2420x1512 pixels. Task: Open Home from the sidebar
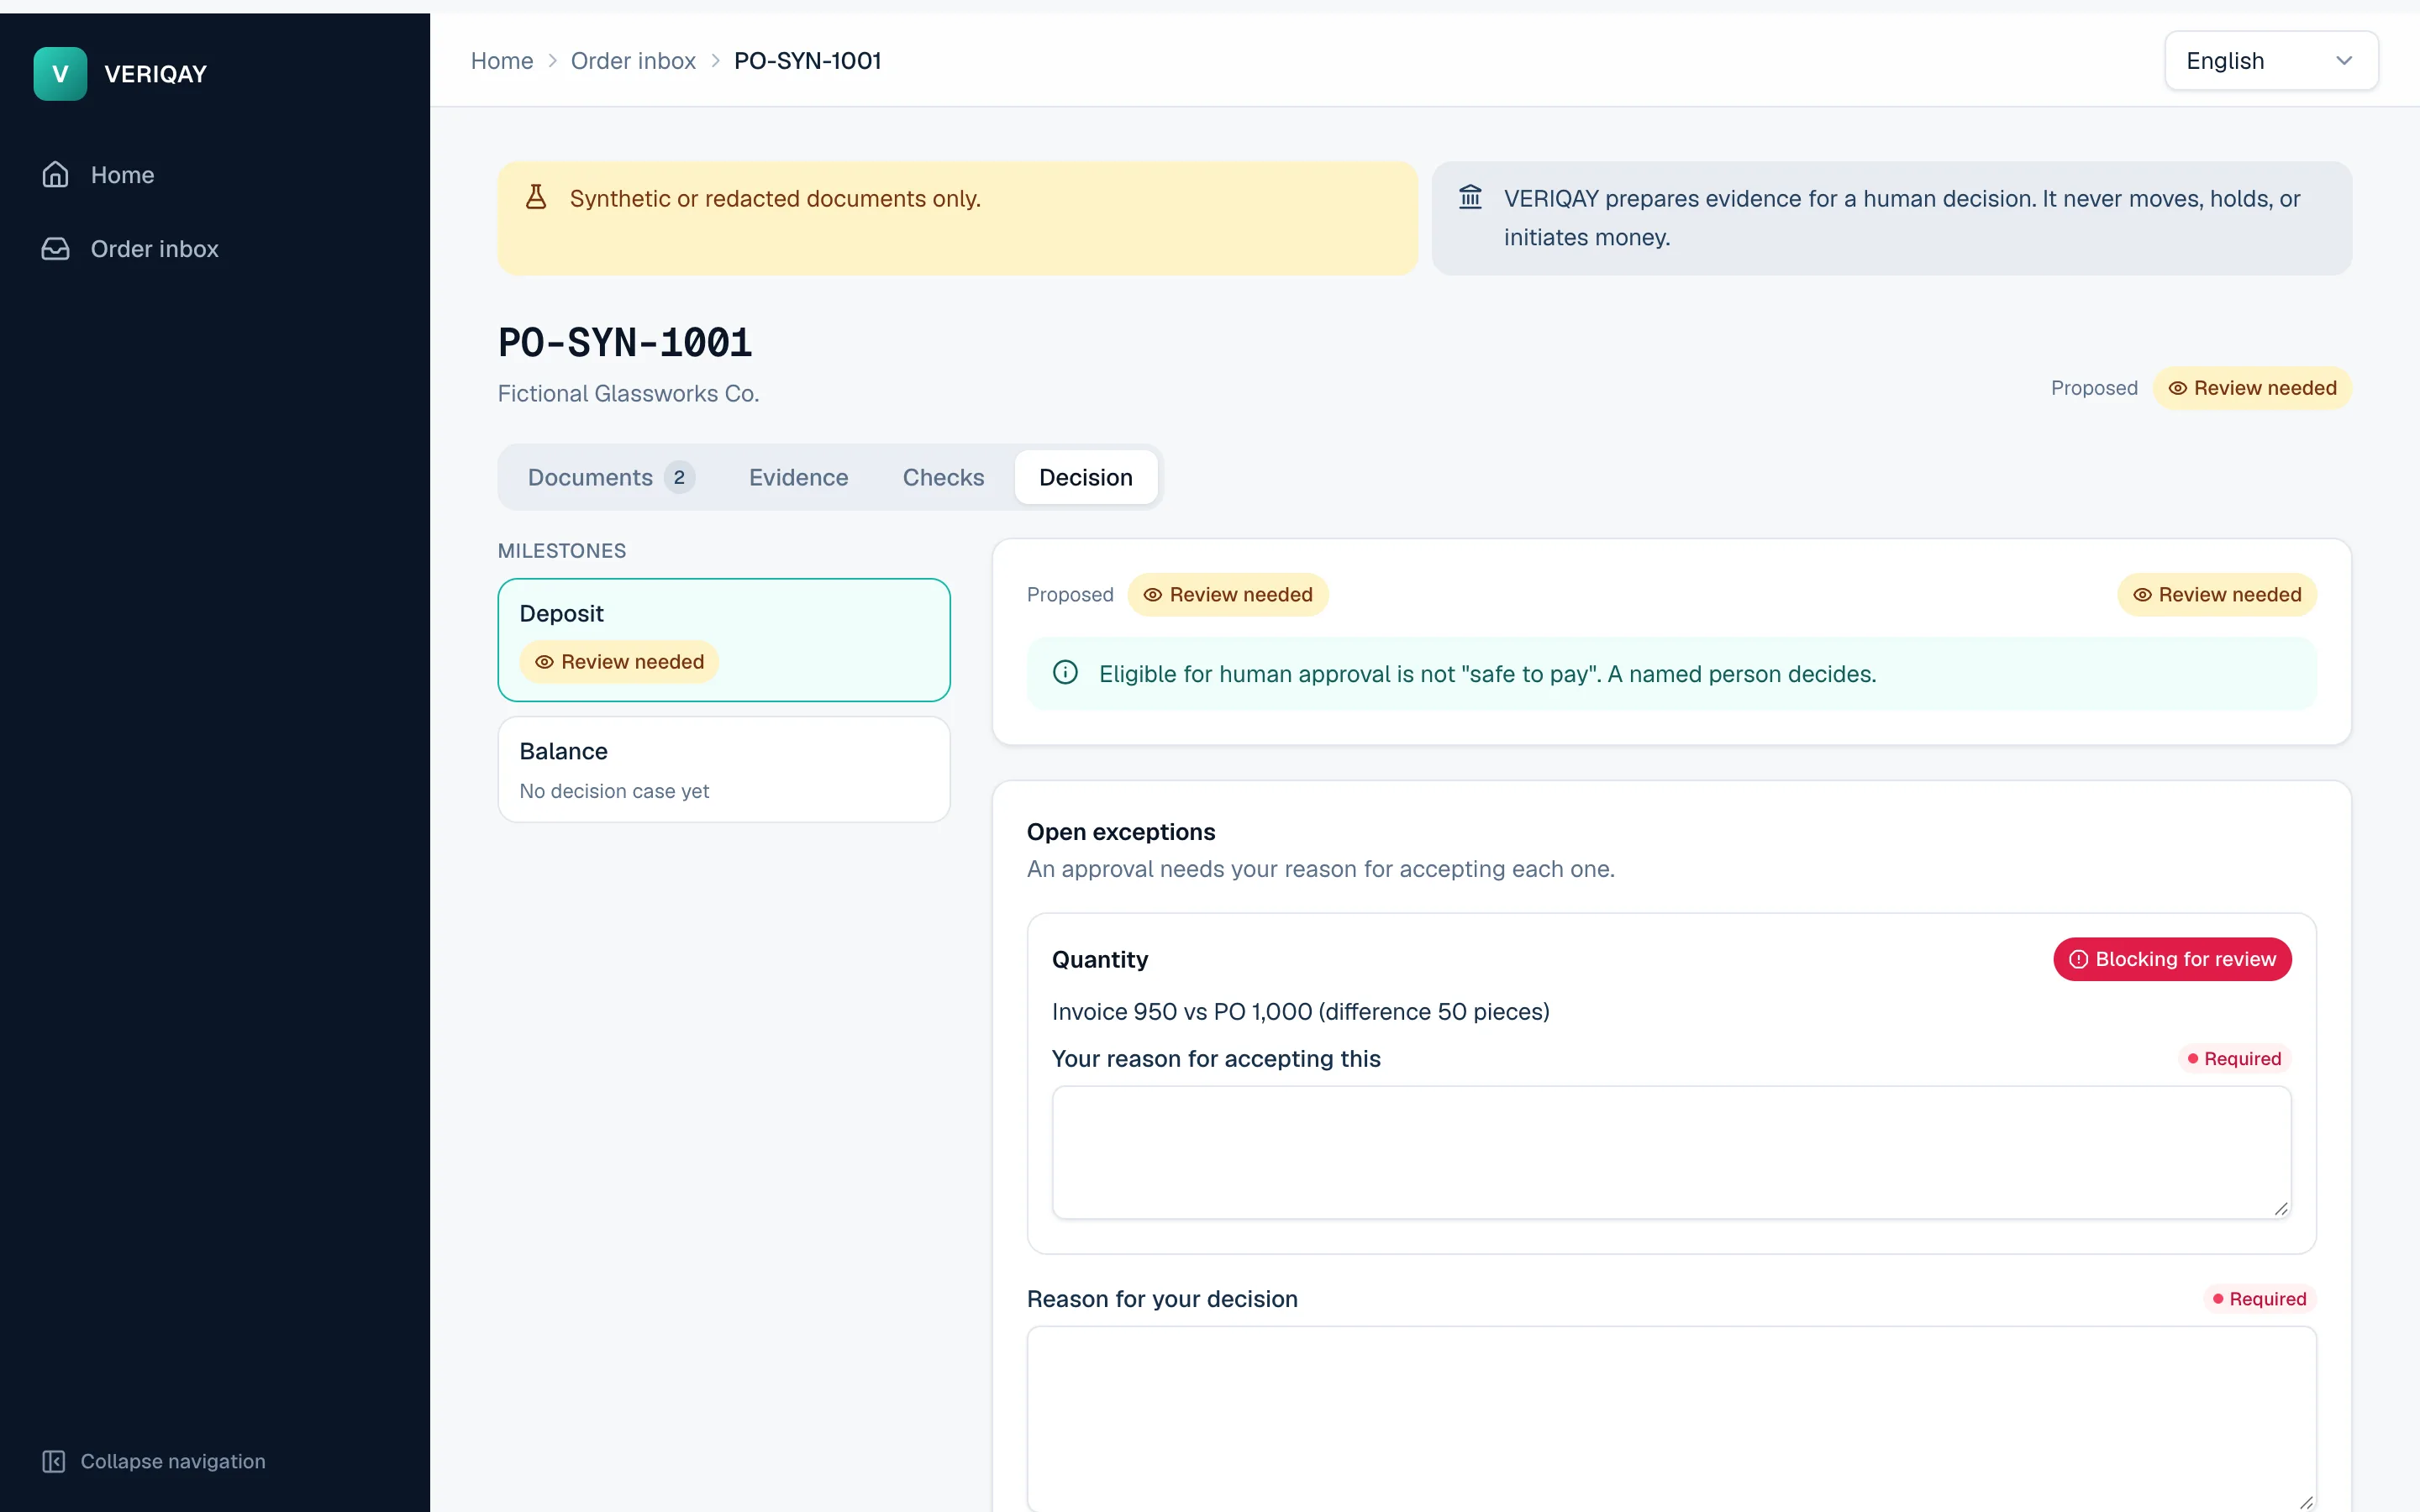coord(215,175)
